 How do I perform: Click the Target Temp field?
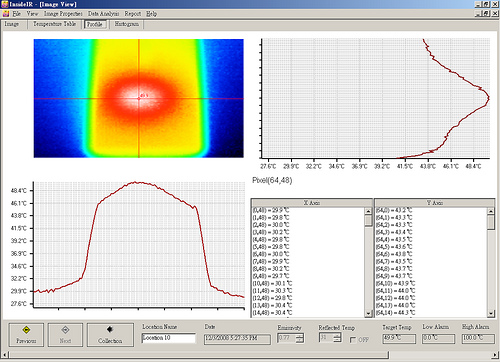tap(399, 339)
